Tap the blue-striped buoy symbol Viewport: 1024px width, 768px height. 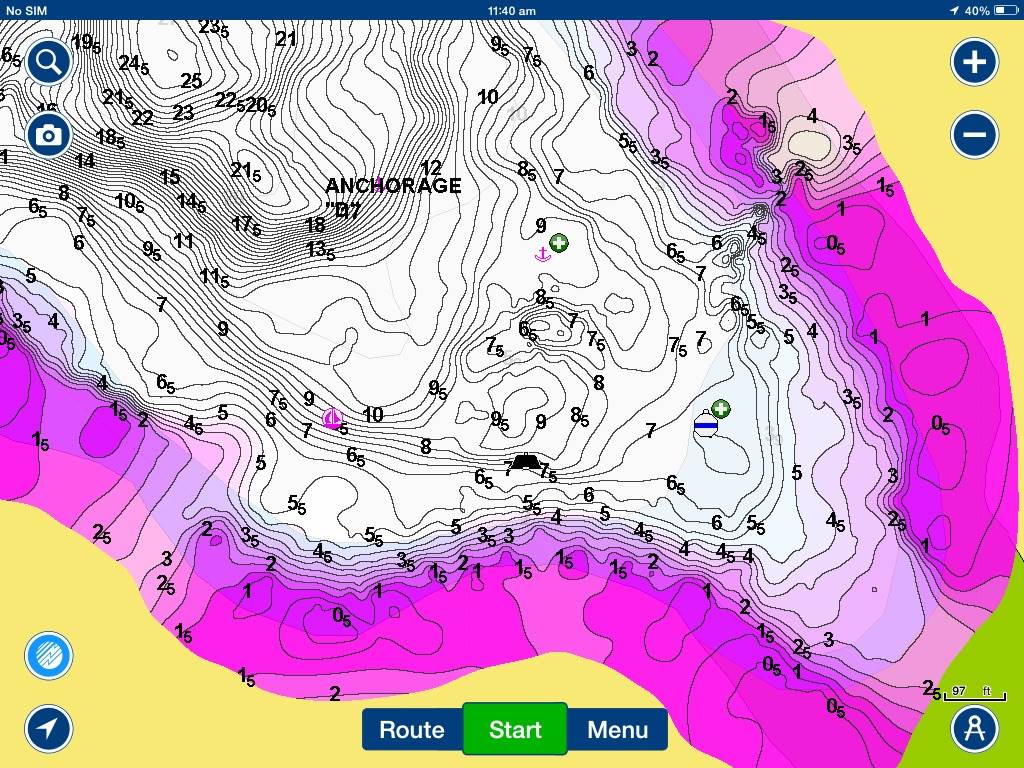706,426
